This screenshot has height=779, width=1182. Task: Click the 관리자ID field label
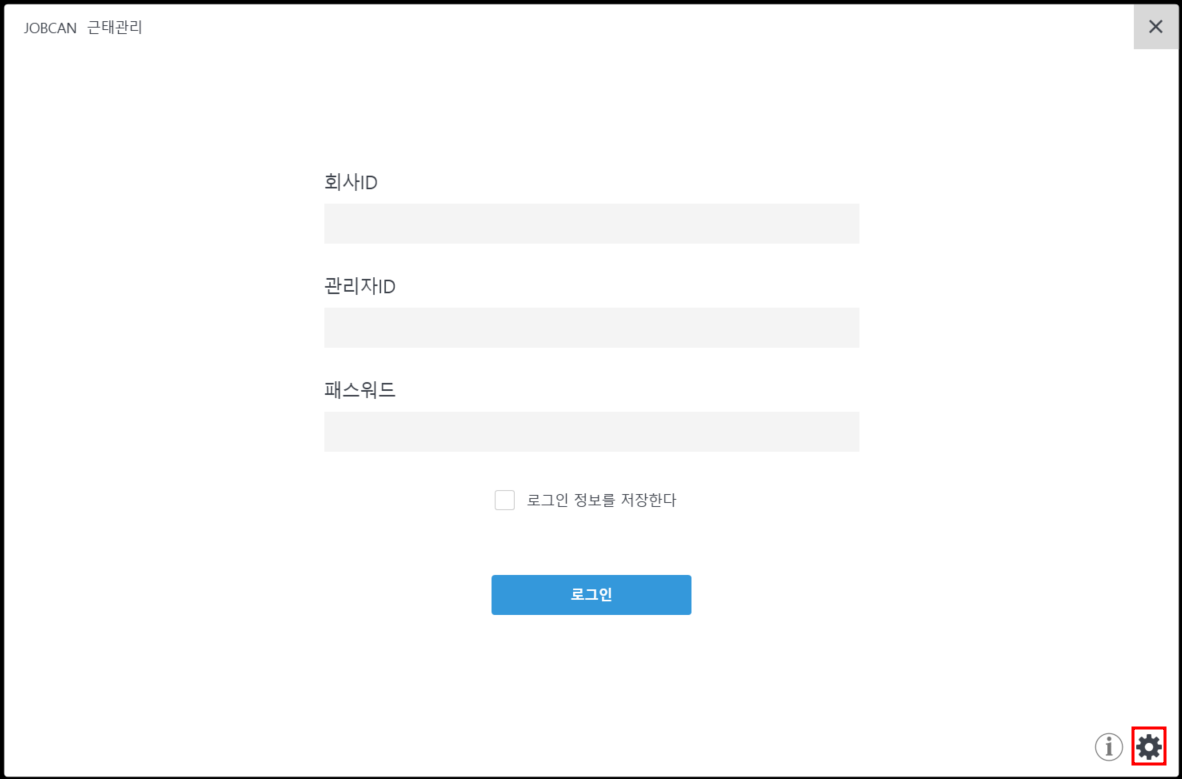click(x=360, y=287)
